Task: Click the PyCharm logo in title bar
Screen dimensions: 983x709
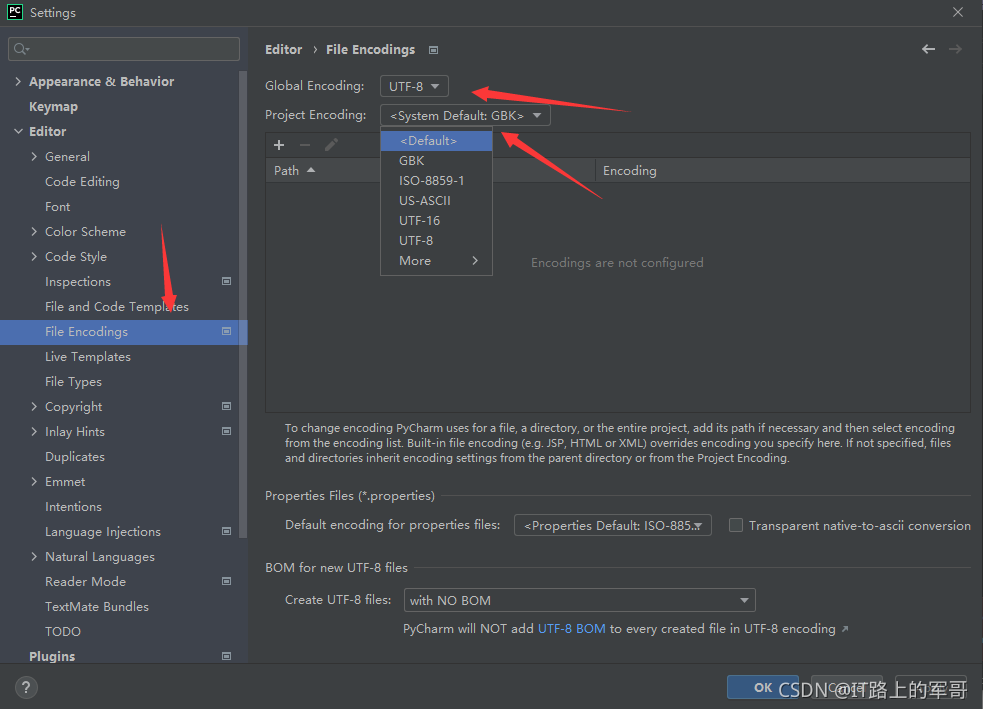Action: [x=14, y=12]
